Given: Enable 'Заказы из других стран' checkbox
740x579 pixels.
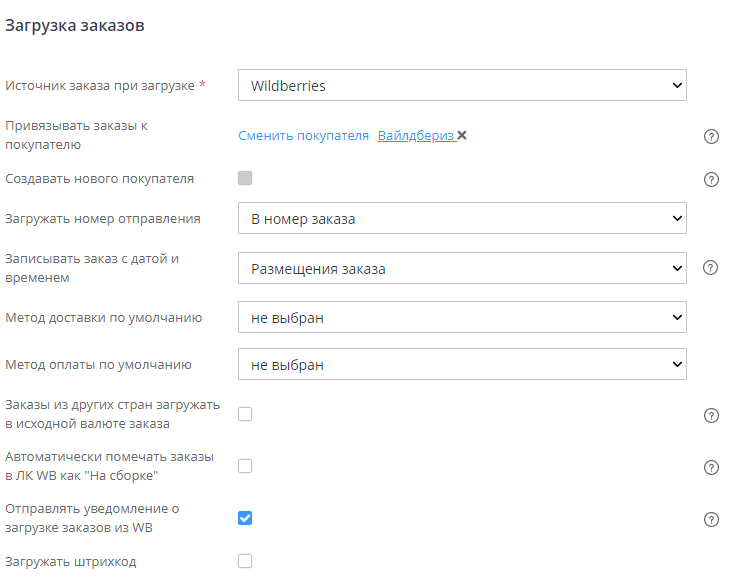Looking at the screenshot, I should (245, 414).
